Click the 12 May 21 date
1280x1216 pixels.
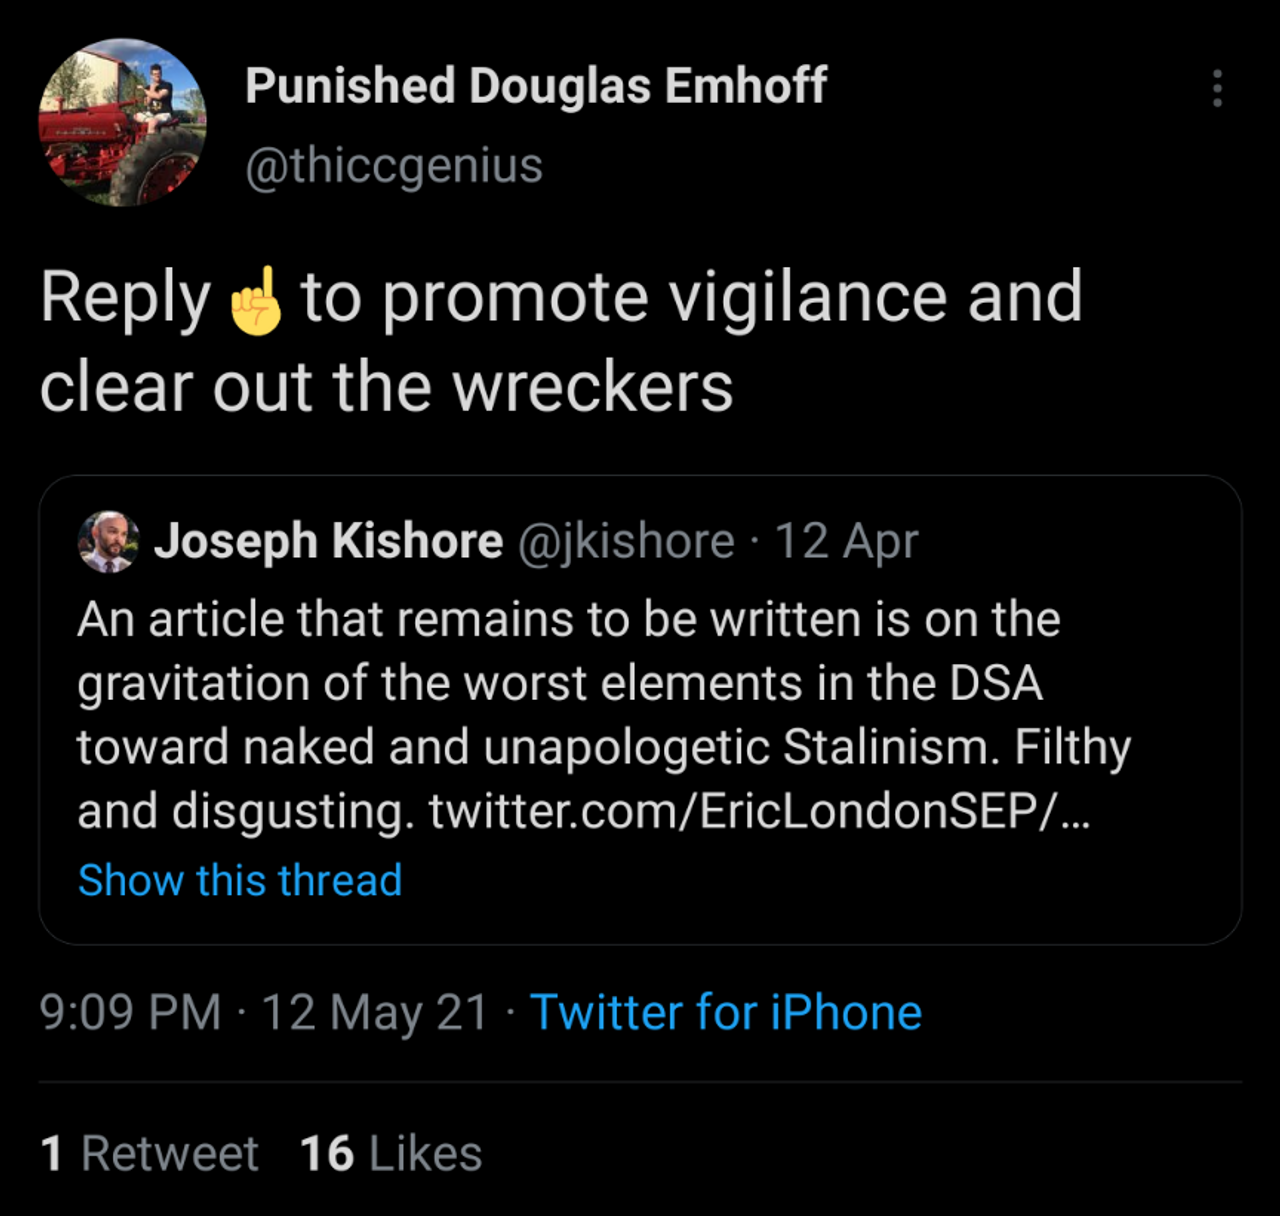(x=374, y=1012)
